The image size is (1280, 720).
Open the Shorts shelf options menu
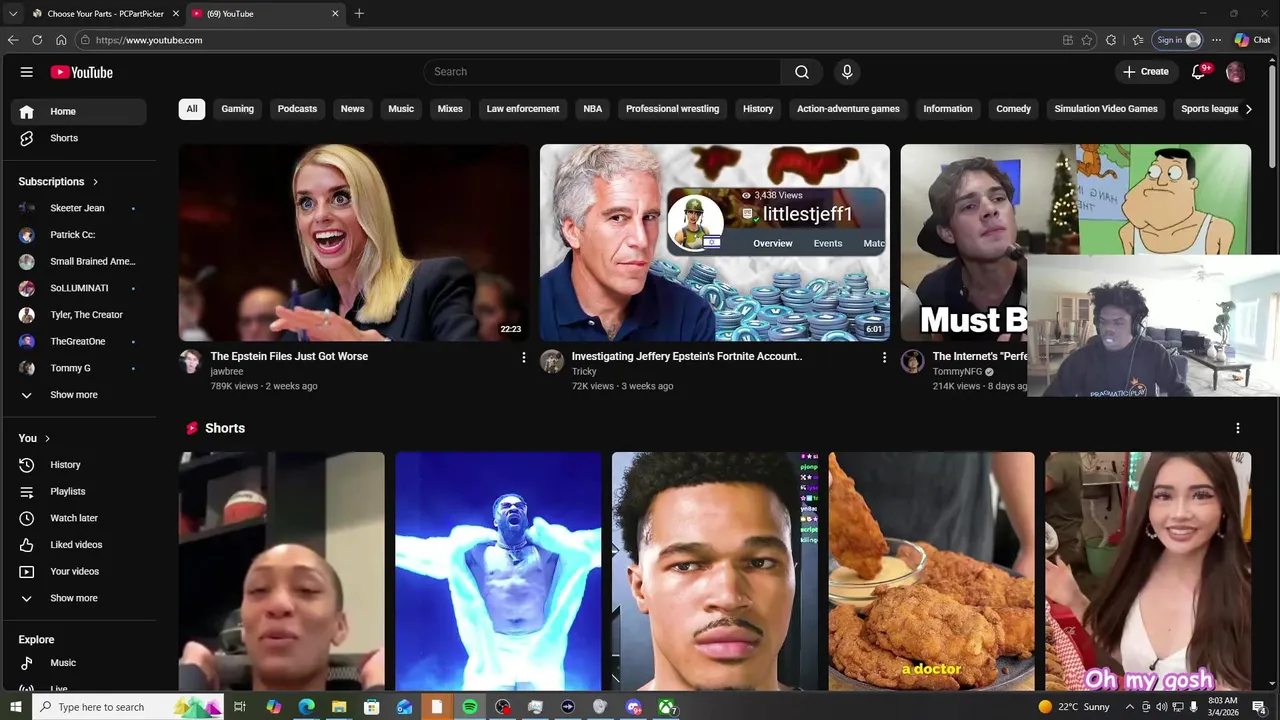[1237, 428]
